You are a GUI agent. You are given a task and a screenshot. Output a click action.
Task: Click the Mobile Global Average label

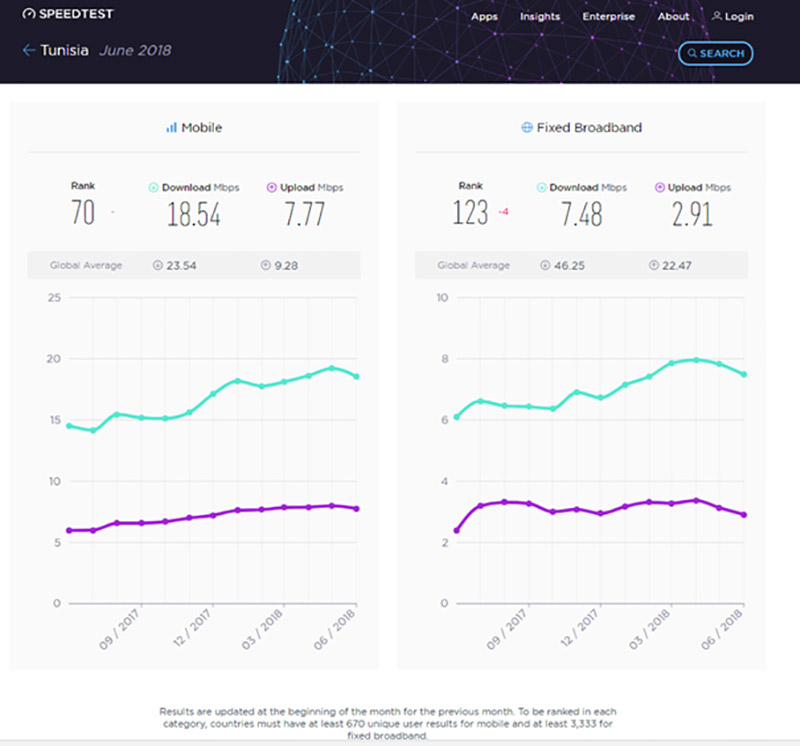tap(86, 265)
